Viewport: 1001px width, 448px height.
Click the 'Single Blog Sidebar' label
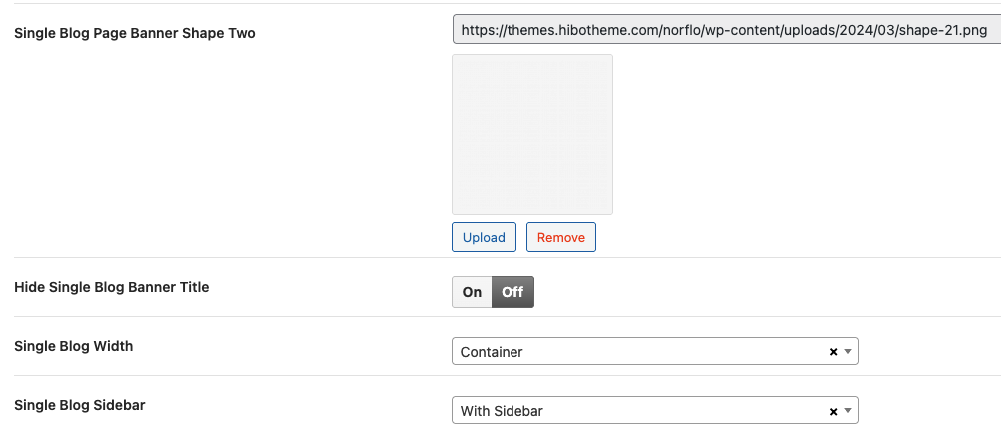80,405
